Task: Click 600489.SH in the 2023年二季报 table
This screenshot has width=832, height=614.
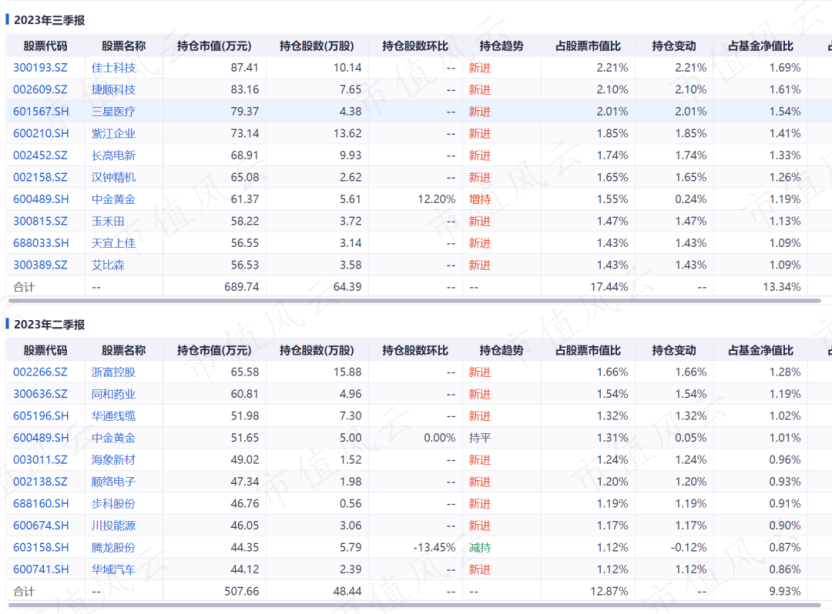Action: click(41, 438)
